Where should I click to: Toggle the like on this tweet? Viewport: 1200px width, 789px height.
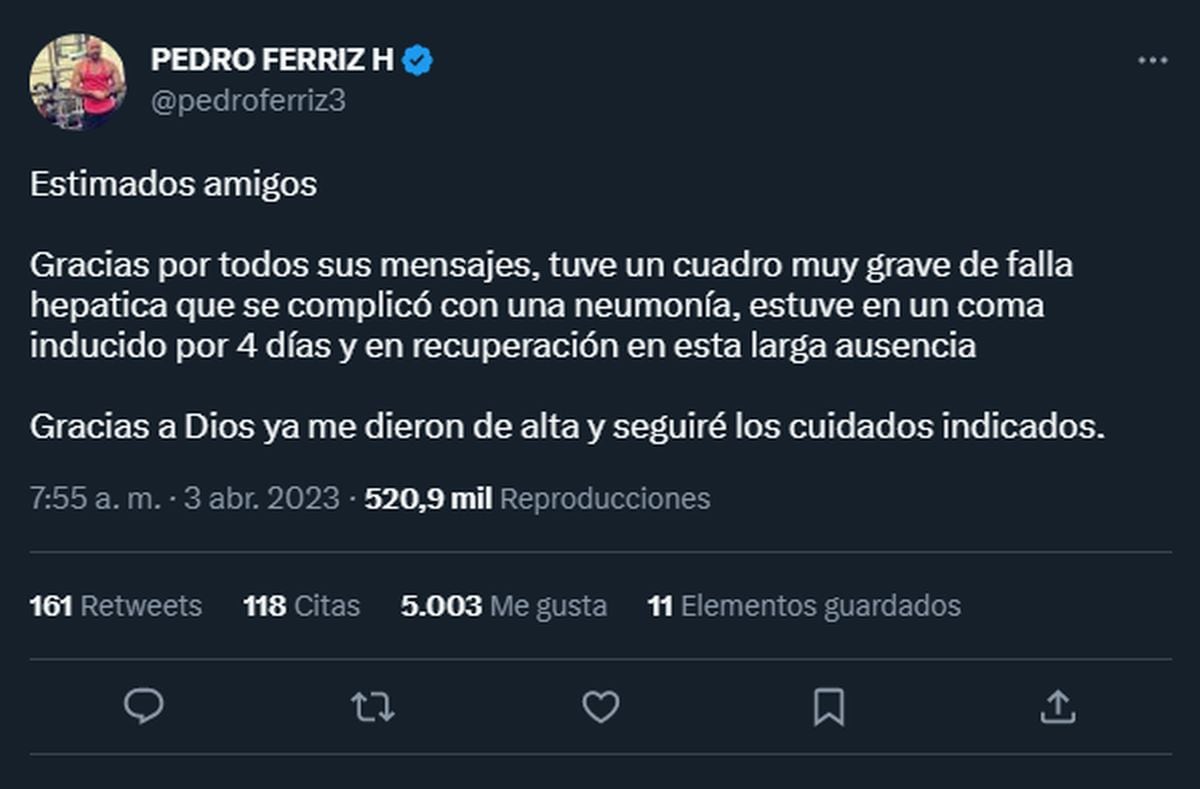(x=600, y=706)
